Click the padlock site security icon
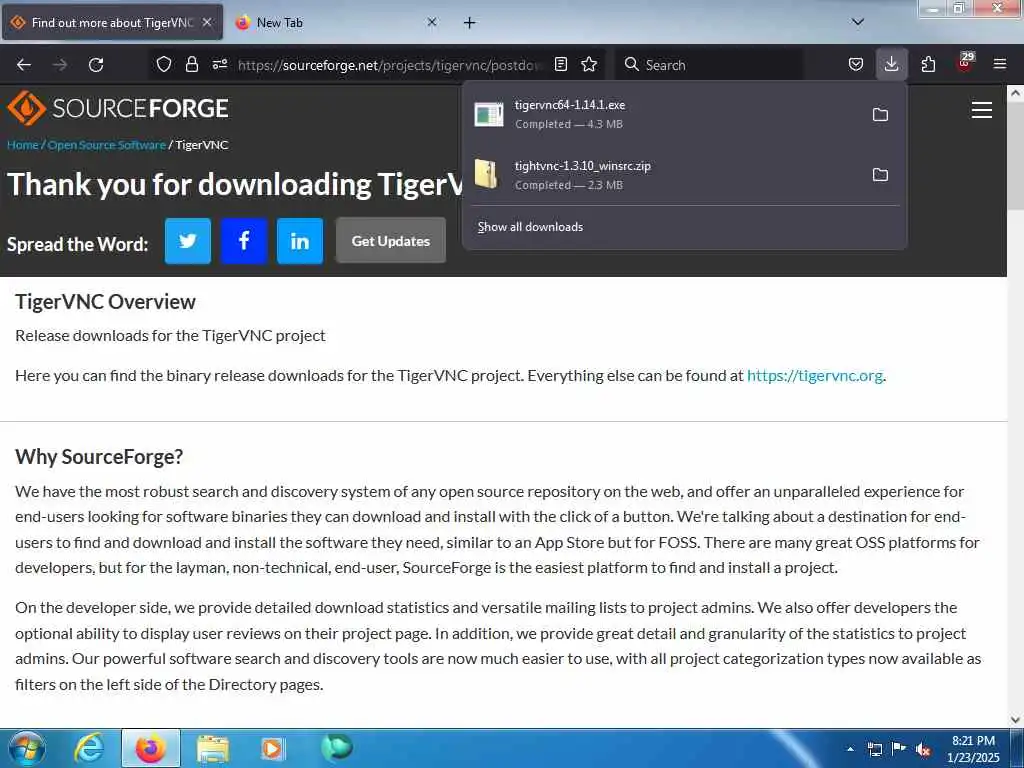 pos(191,64)
